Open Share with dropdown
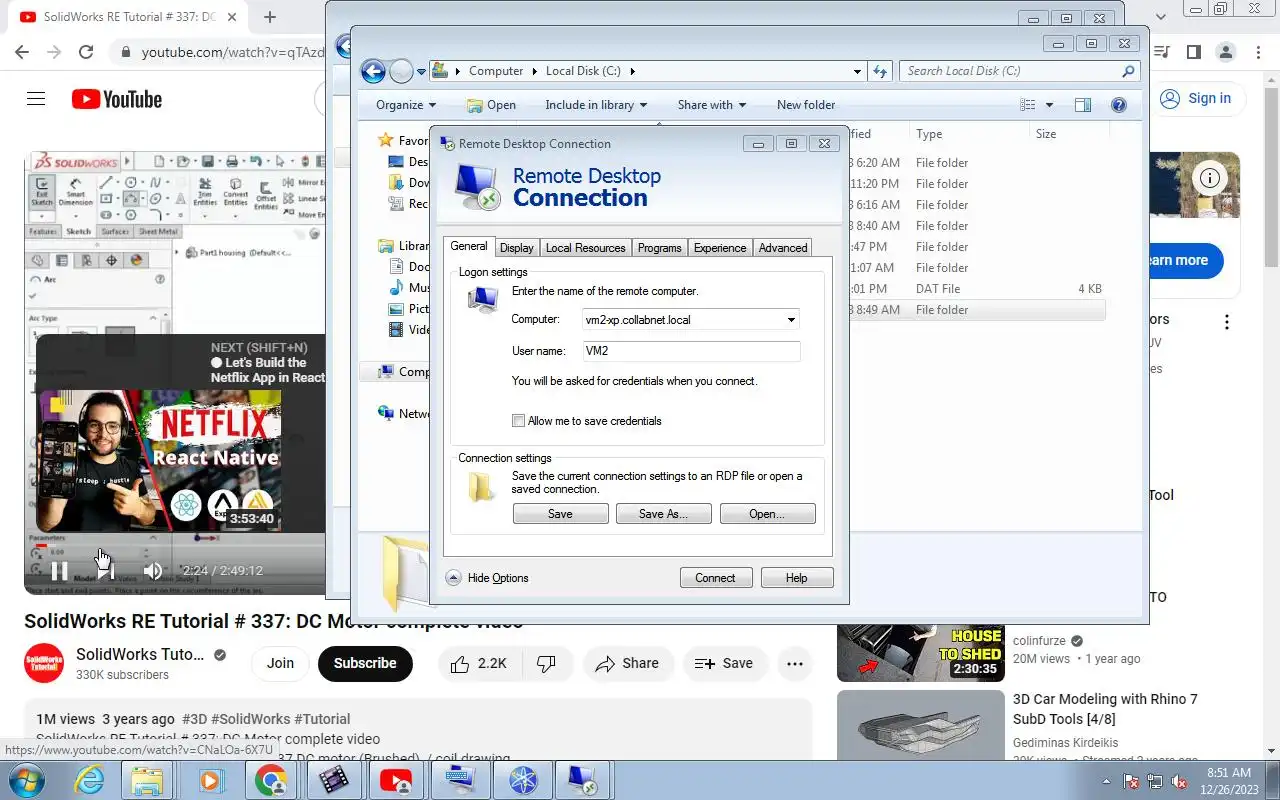The width and height of the screenshot is (1280, 800). coord(712,105)
